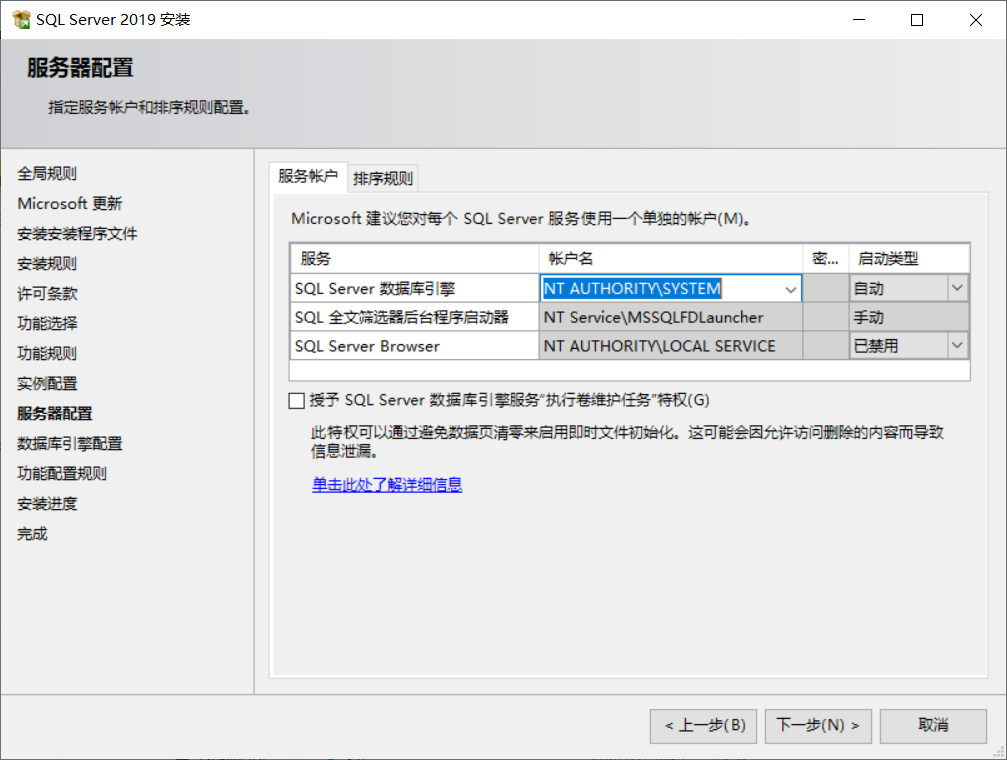Screen dimensions: 1007x760
Task: Select the 服务器配置 step in sidebar
Action: tap(55, 414)
